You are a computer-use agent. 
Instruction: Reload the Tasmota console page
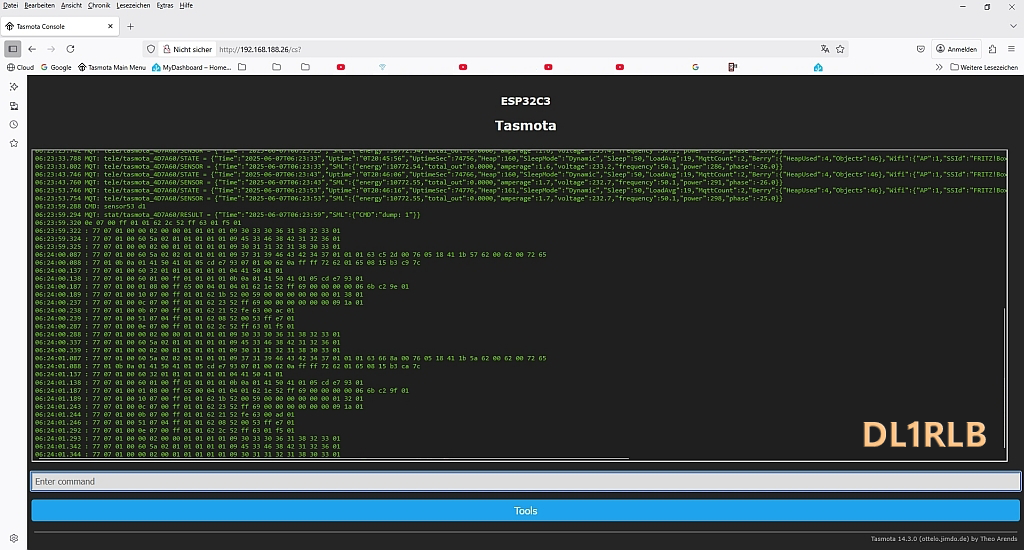click(71, 49)
